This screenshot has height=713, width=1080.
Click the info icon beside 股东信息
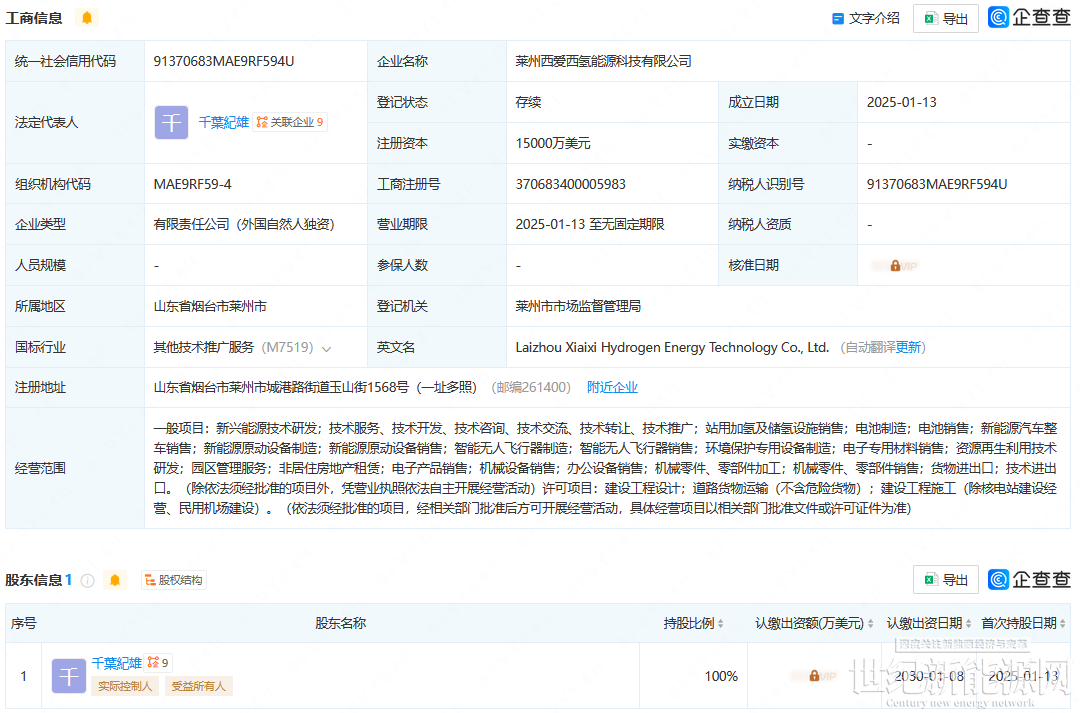[x=88, y=580]
